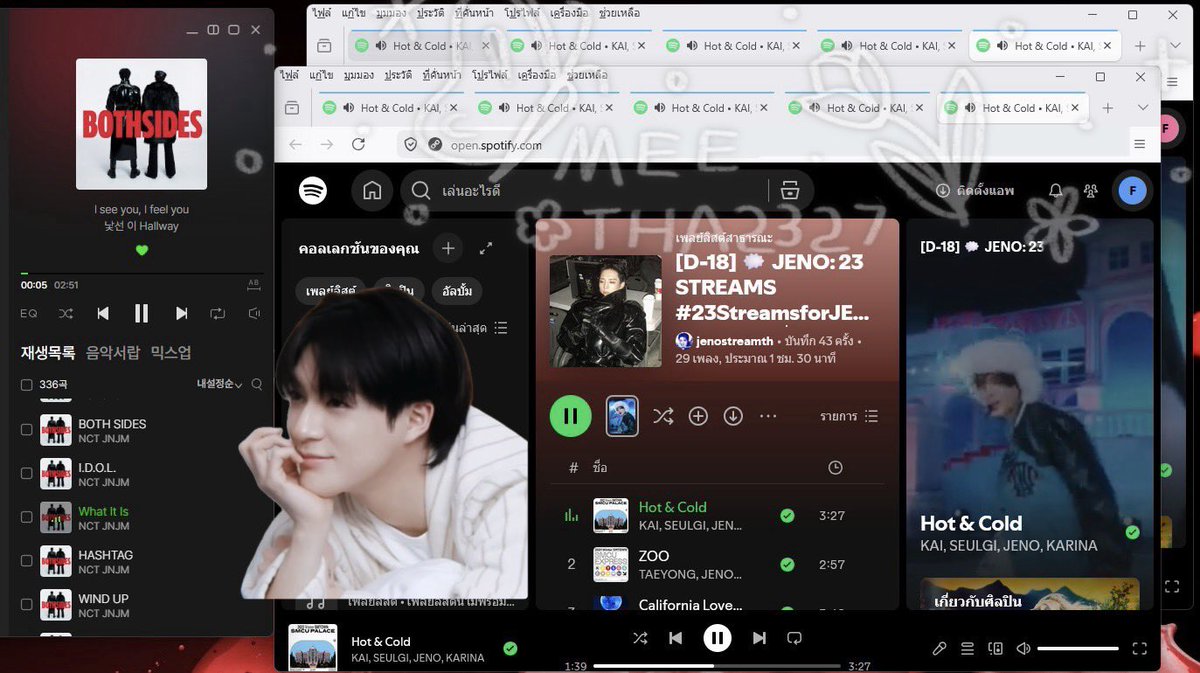Image resolution: width=1200 pixels, height=673 pixels.
Task: Click volume icon in left player
Action: (x=254, y=313)
